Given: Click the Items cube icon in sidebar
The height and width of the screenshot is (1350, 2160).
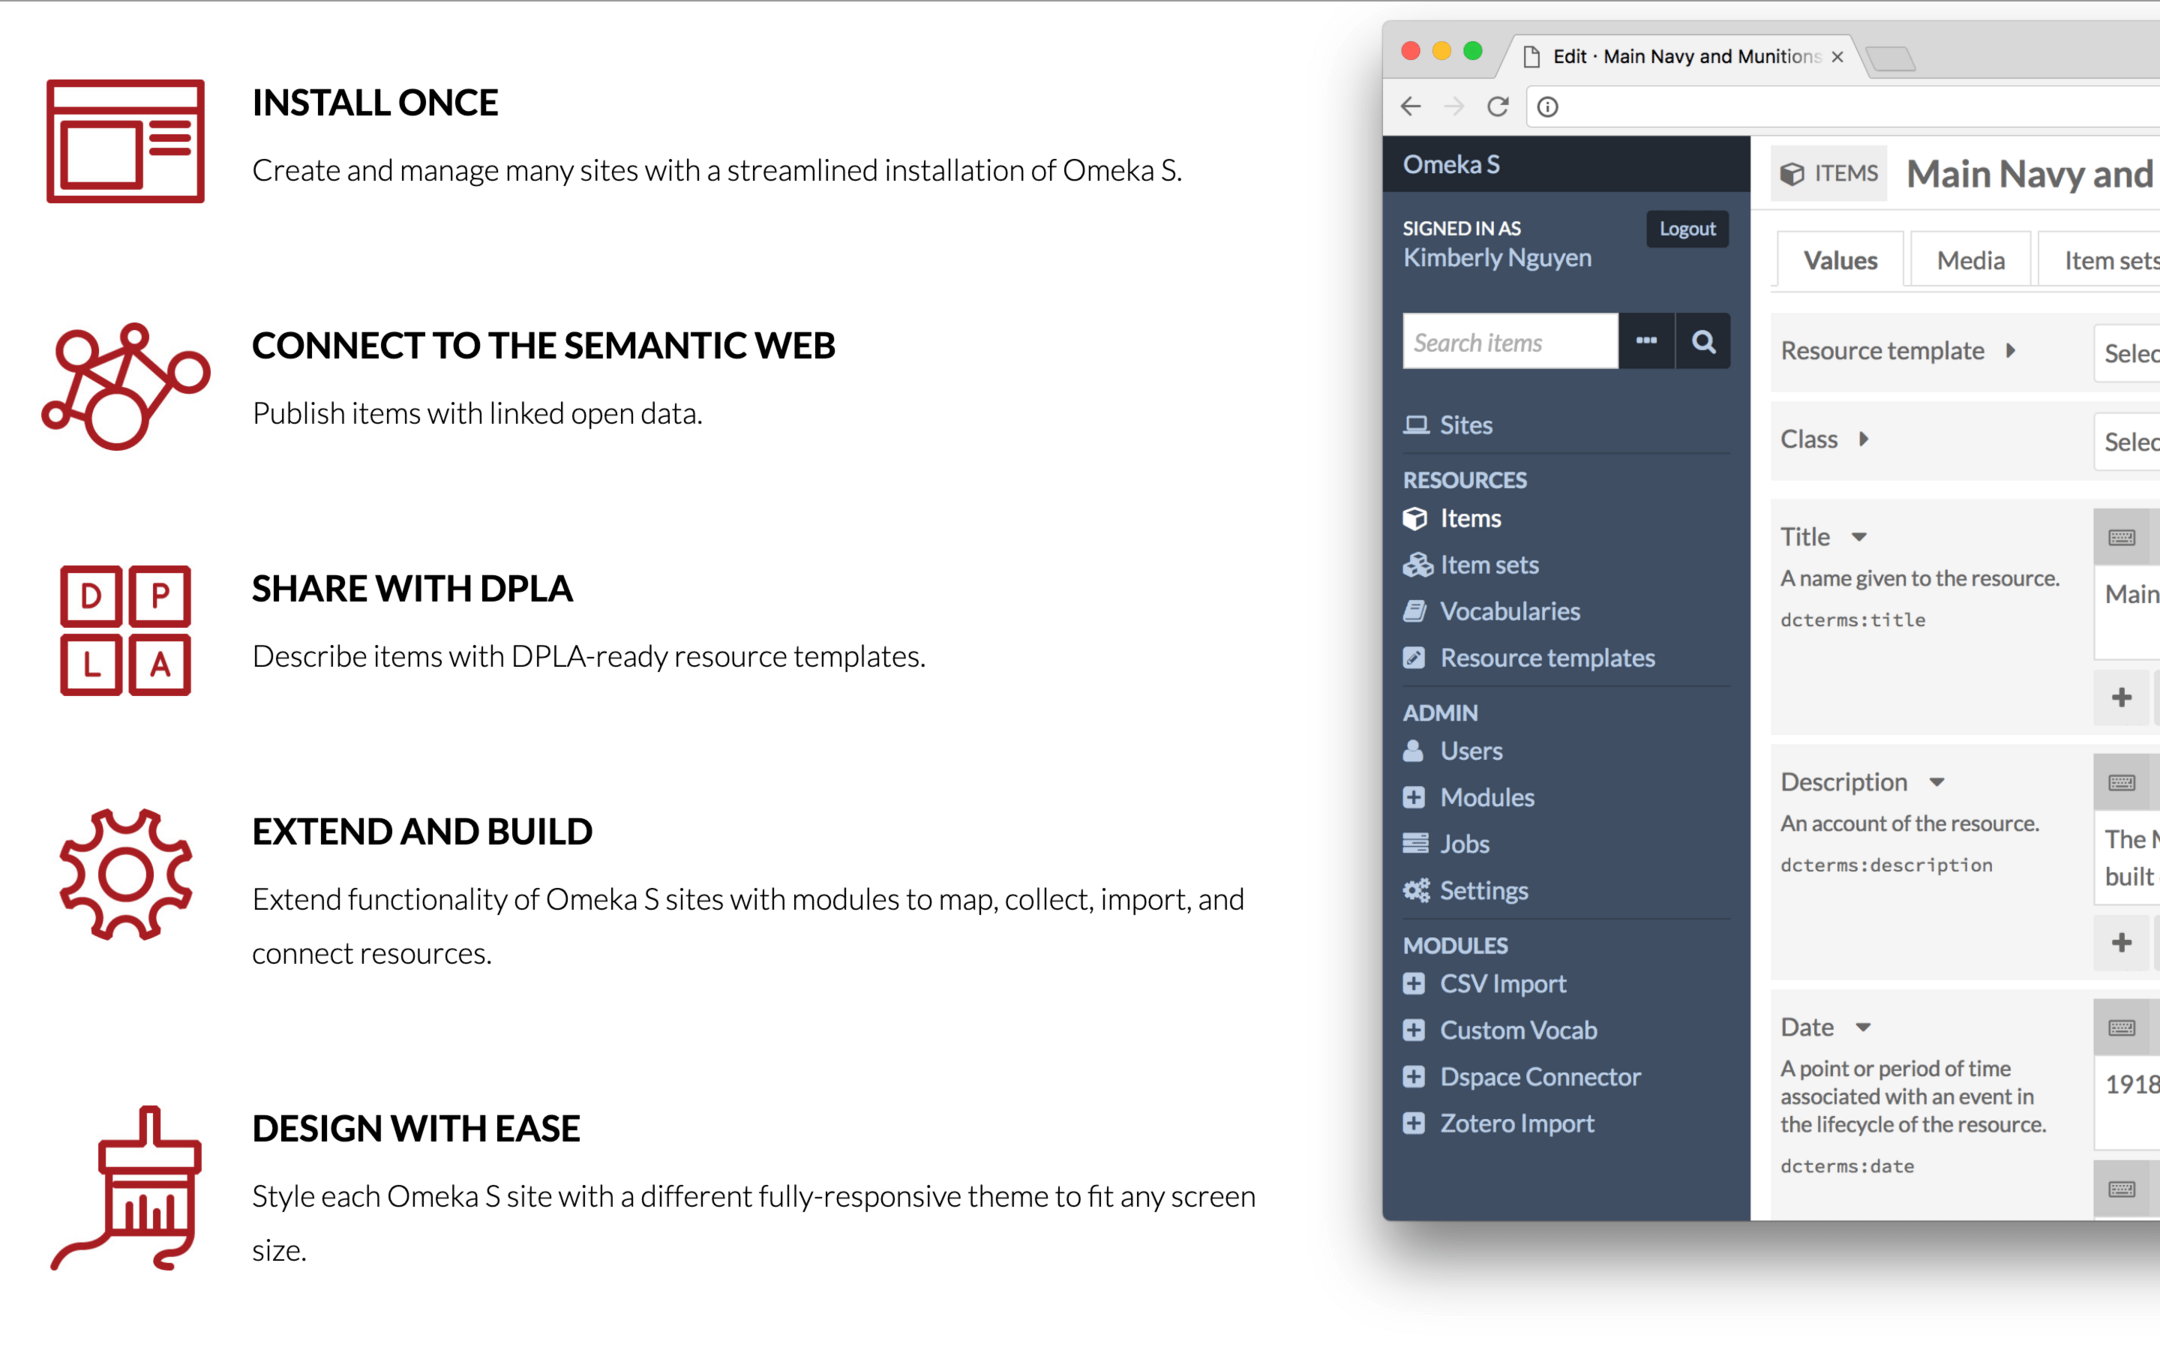Looking at the screenshot, I should click(x=1415, y=518).
